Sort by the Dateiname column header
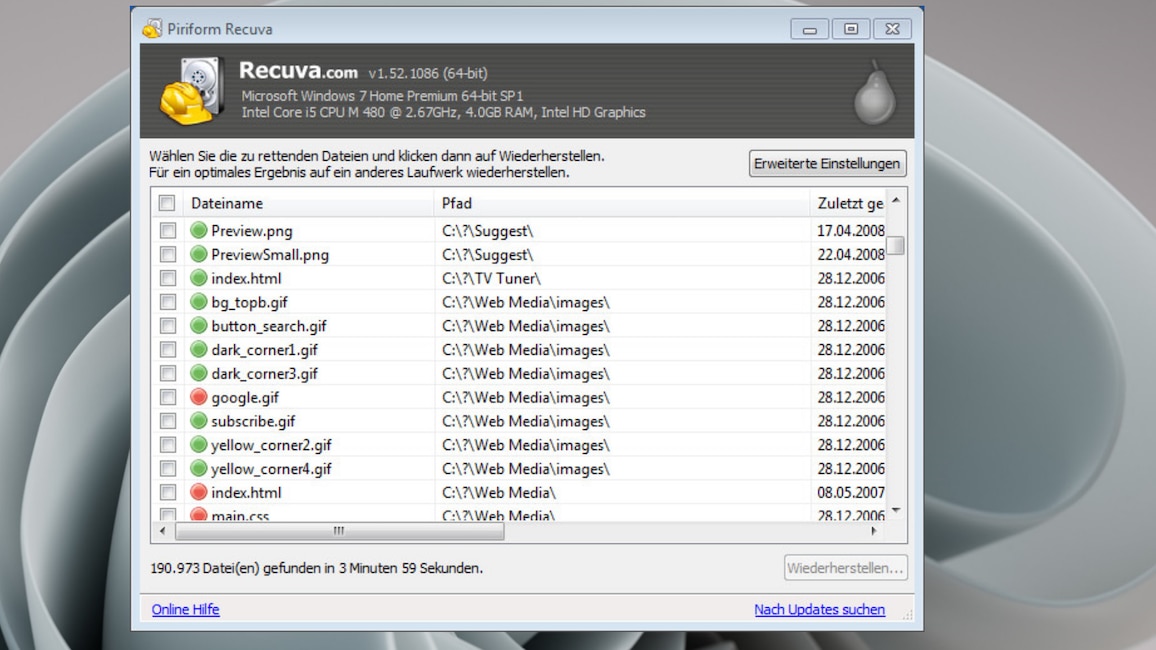The width and height of the screenshot is (1156, 650). [310, 203]
